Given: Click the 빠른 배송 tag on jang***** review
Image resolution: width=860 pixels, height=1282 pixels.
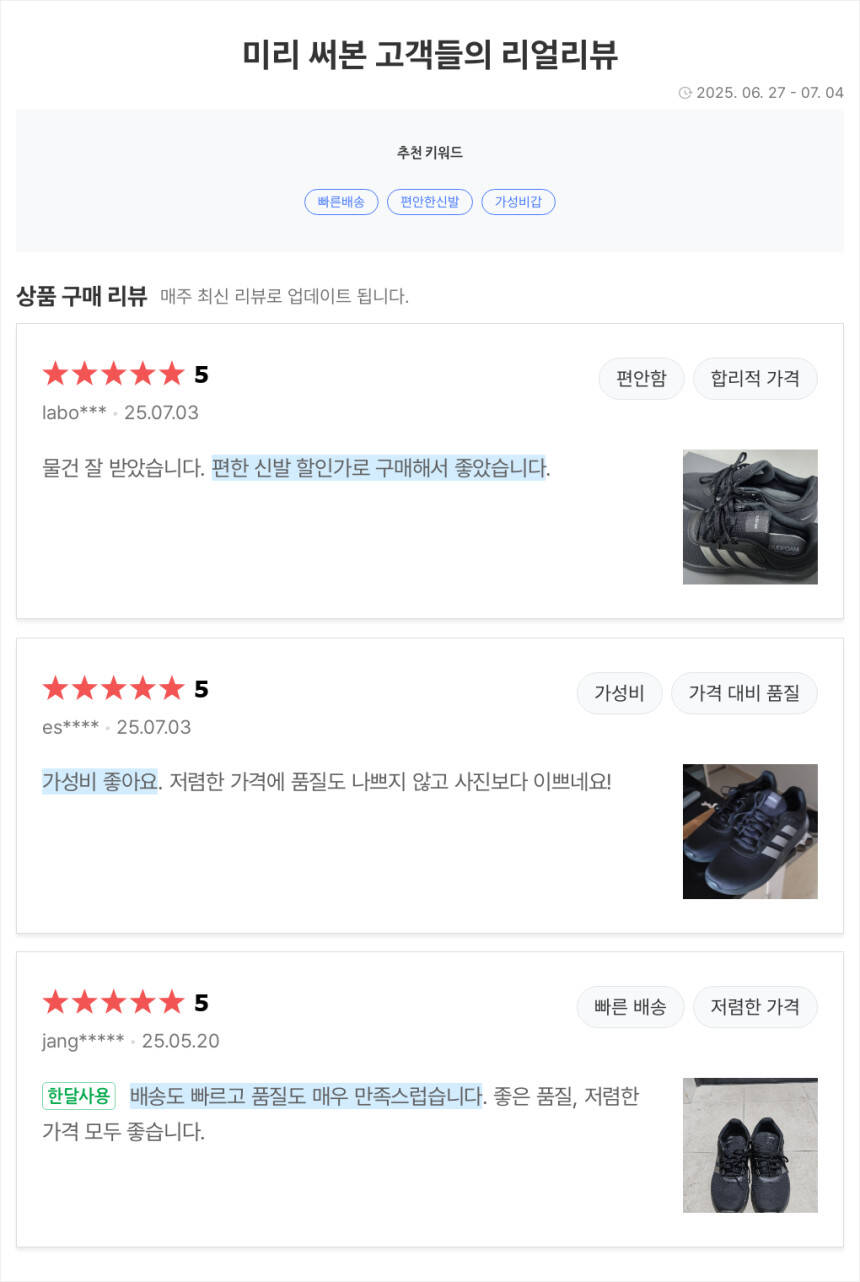Looking at the screenshot, I should [630, 1007].
